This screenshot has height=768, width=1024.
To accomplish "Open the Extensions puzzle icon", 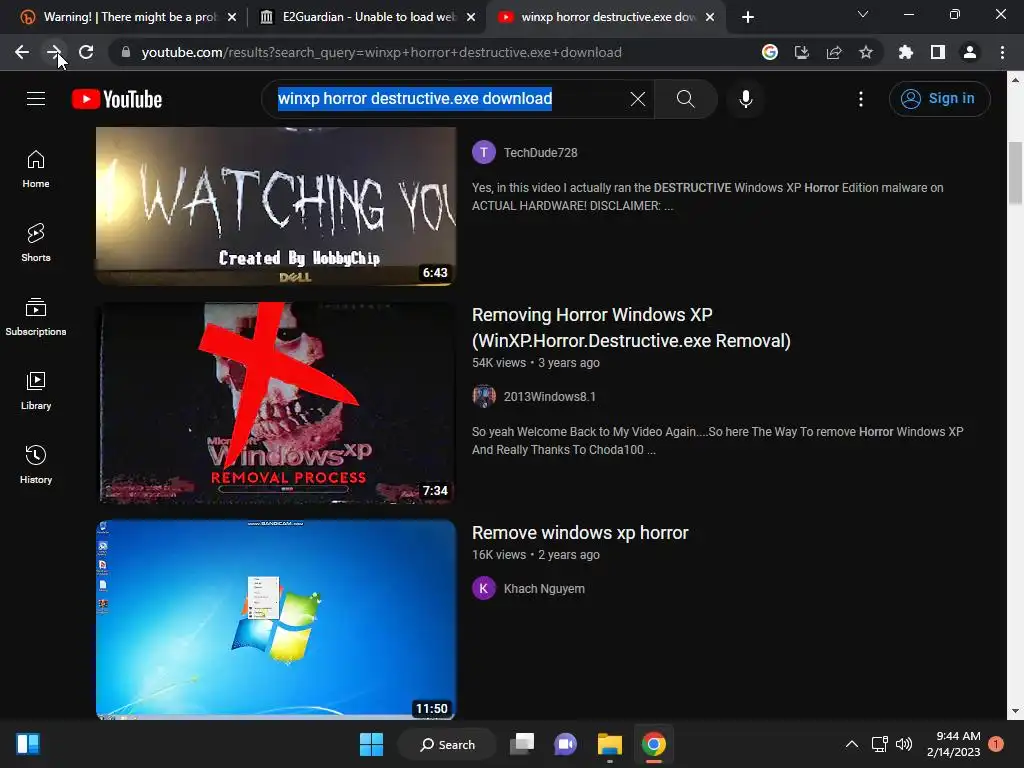I will click(906, 52).
